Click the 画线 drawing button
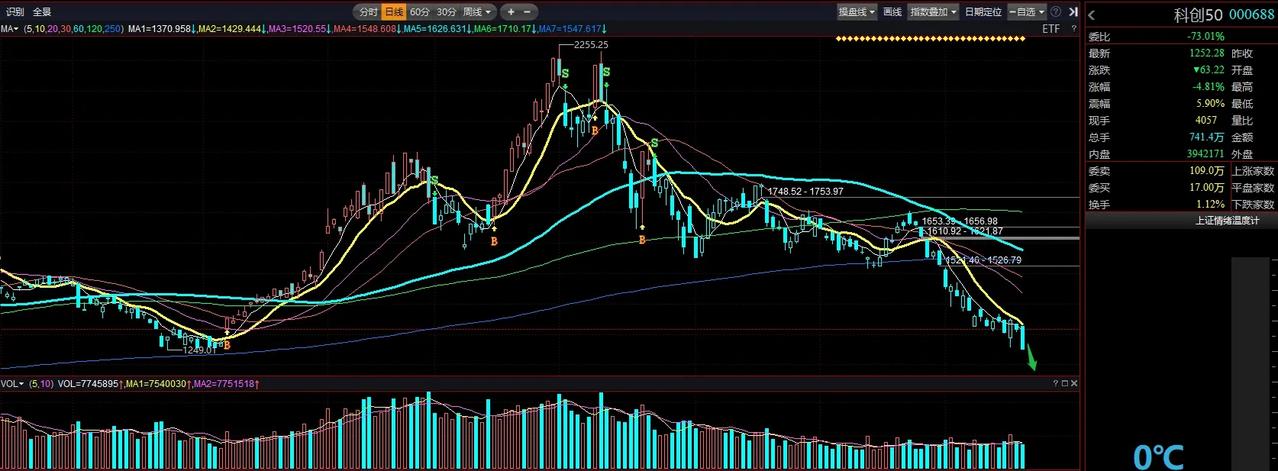This screenshot has height=471, width=1278. (x=892, y=12)
